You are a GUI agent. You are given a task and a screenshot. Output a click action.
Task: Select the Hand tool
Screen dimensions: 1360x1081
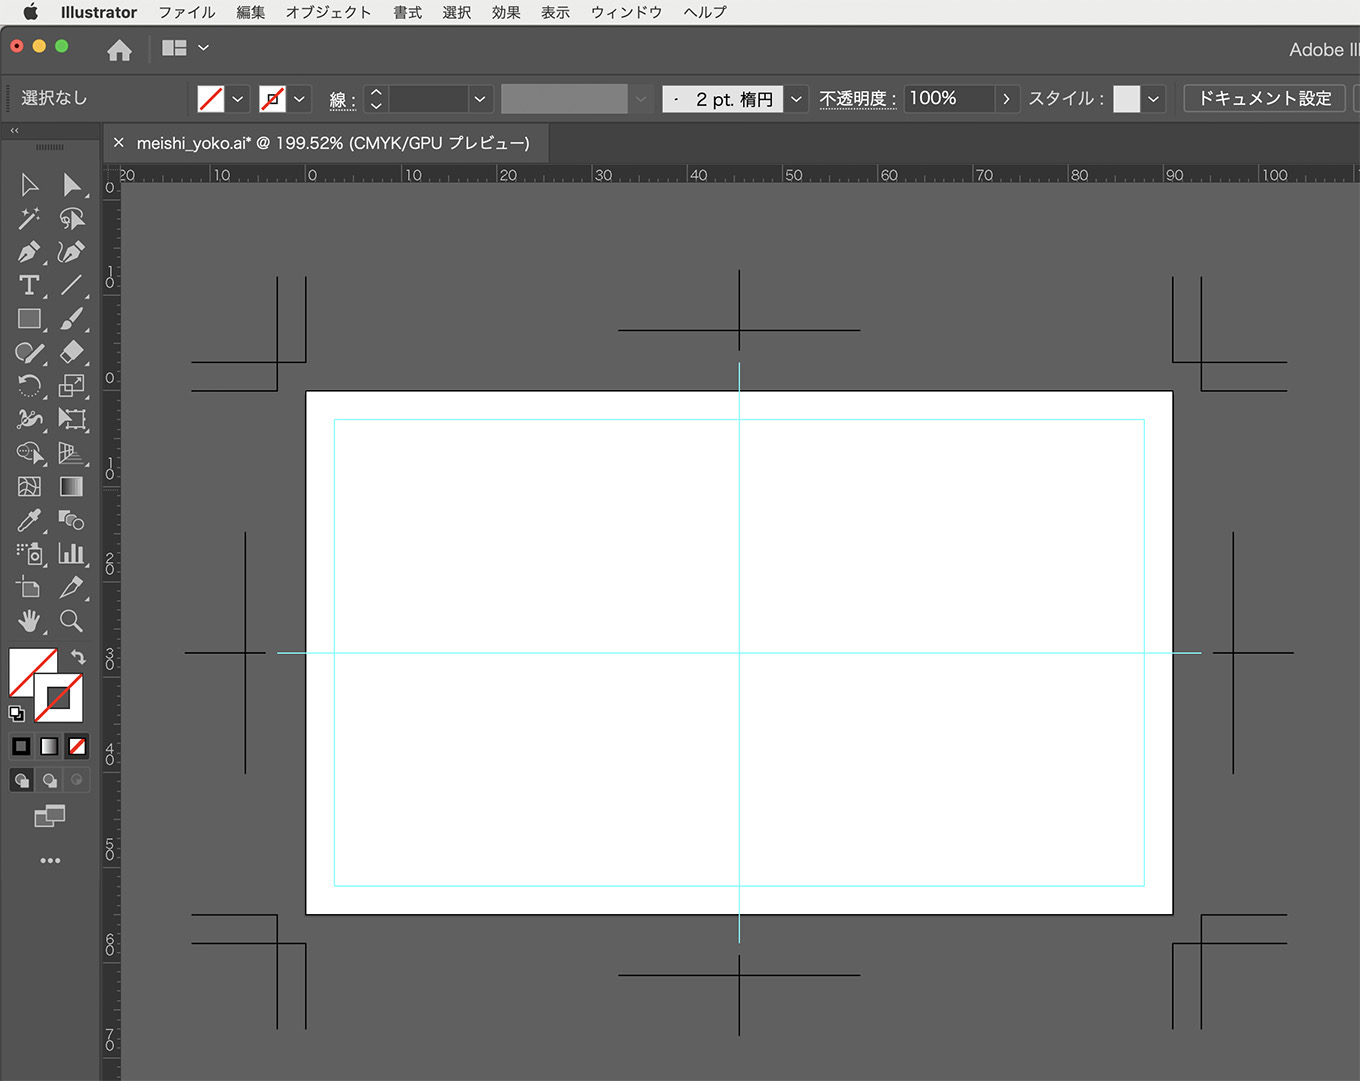coord(29,621)
